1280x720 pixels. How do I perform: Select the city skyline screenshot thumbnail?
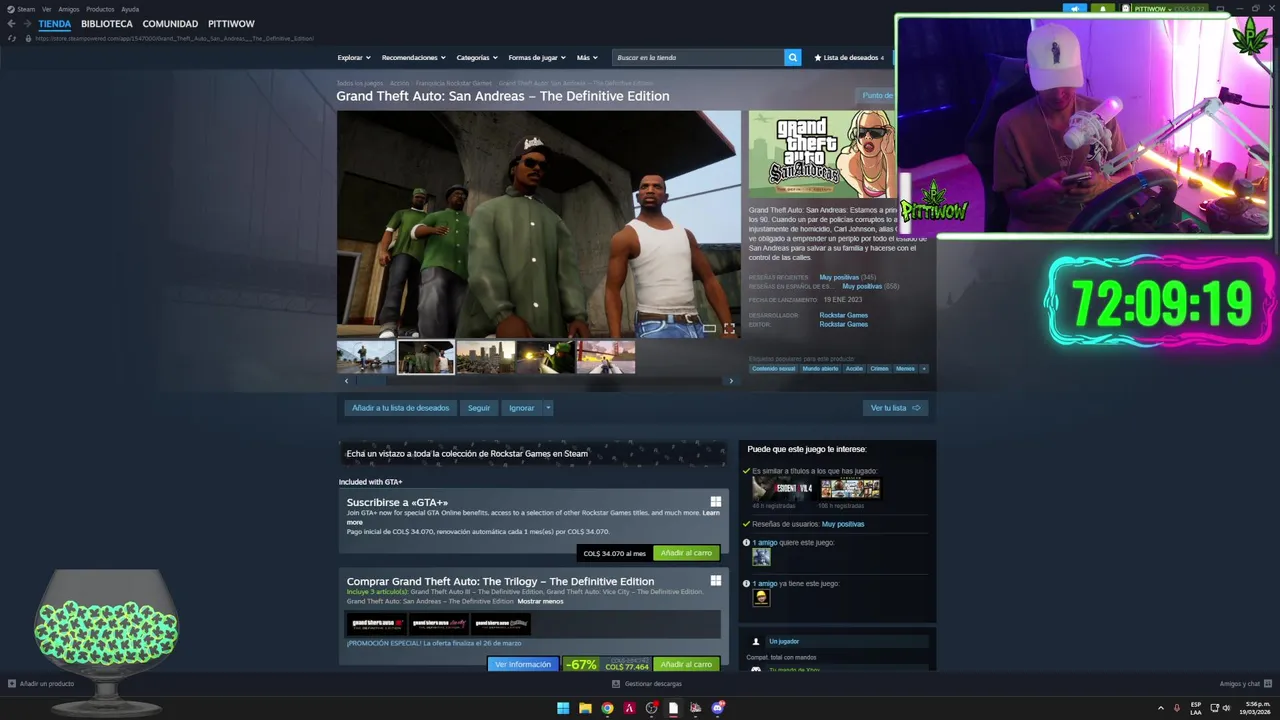pyautogui.click(x=486, y=357)
